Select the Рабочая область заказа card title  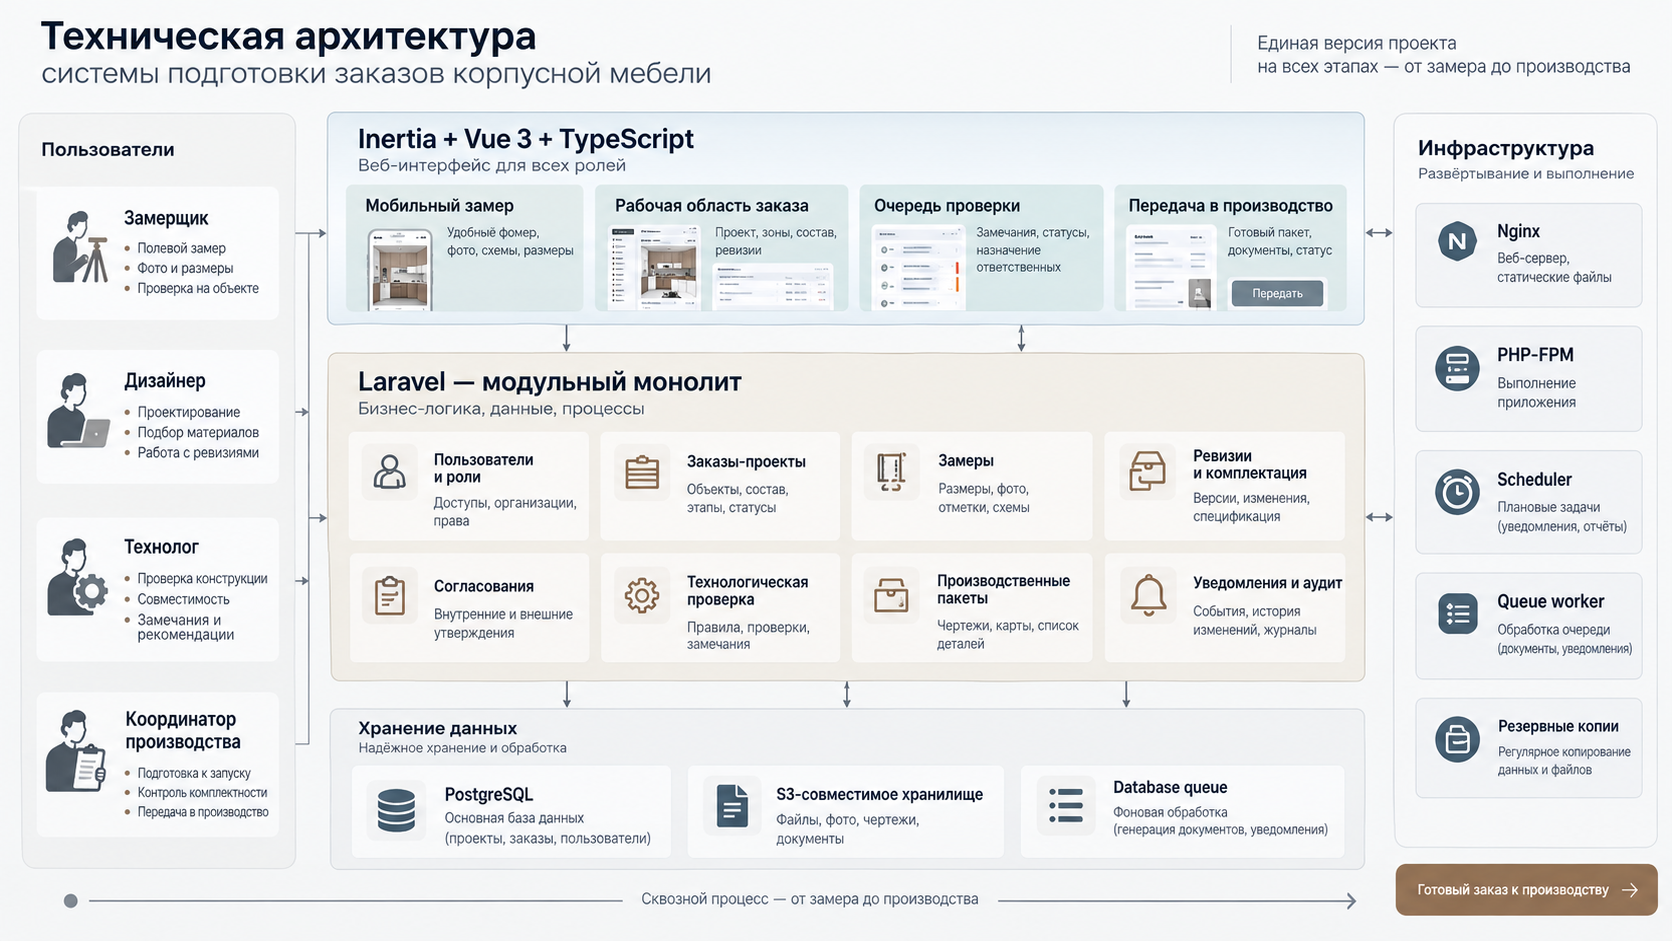pyautogui.click(x=711, y=205)
